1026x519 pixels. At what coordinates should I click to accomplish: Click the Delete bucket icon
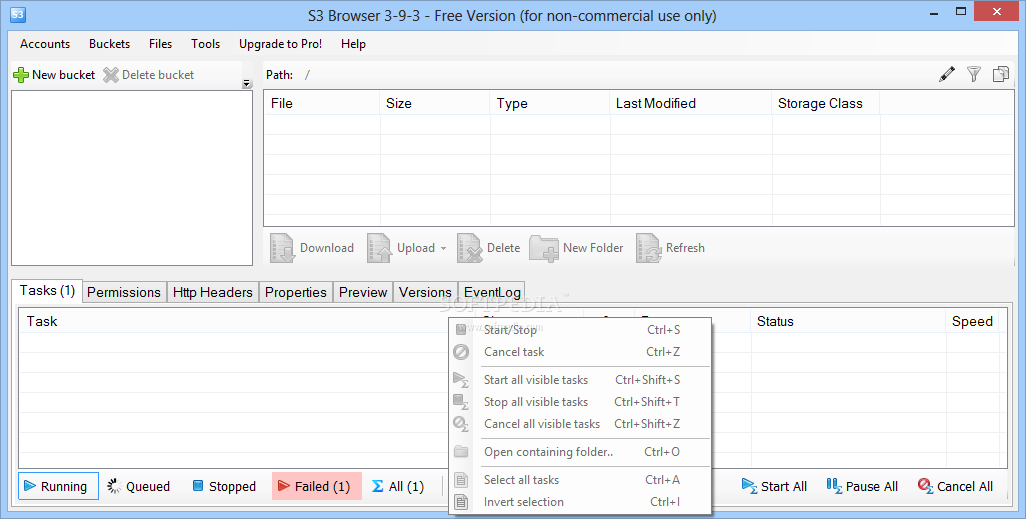pos(111,75)
